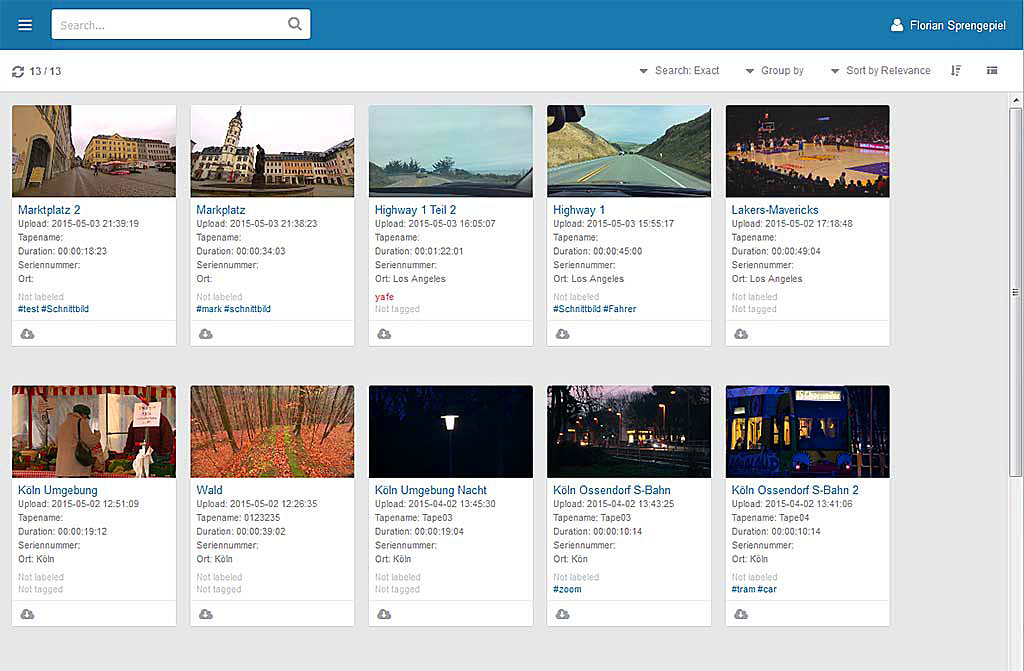Click the user profile icon

point(897,25)
